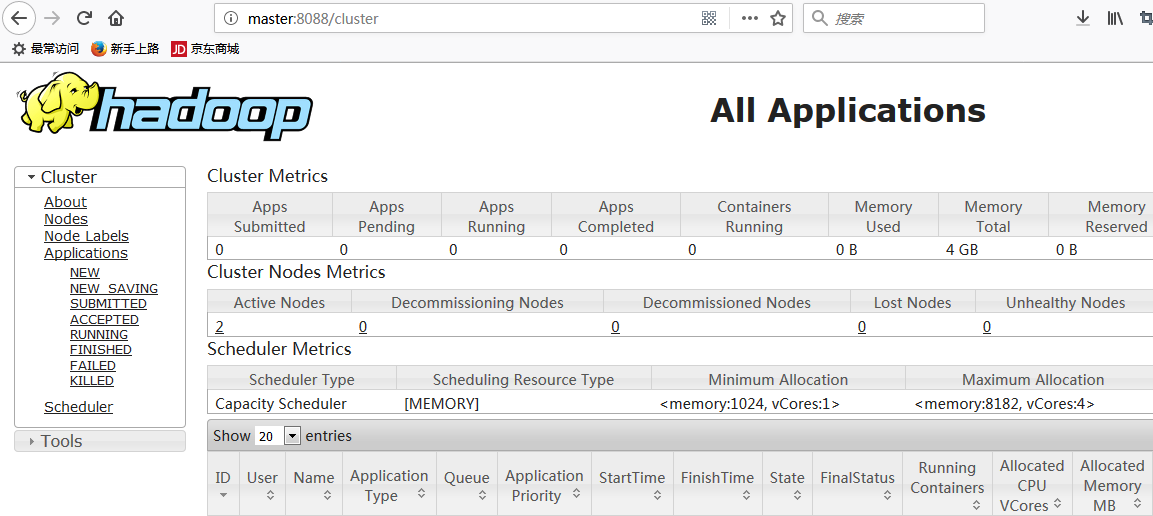Click the QR code icon in address bar
This screenshot has width=1153, height=516.
coord(709,18)
